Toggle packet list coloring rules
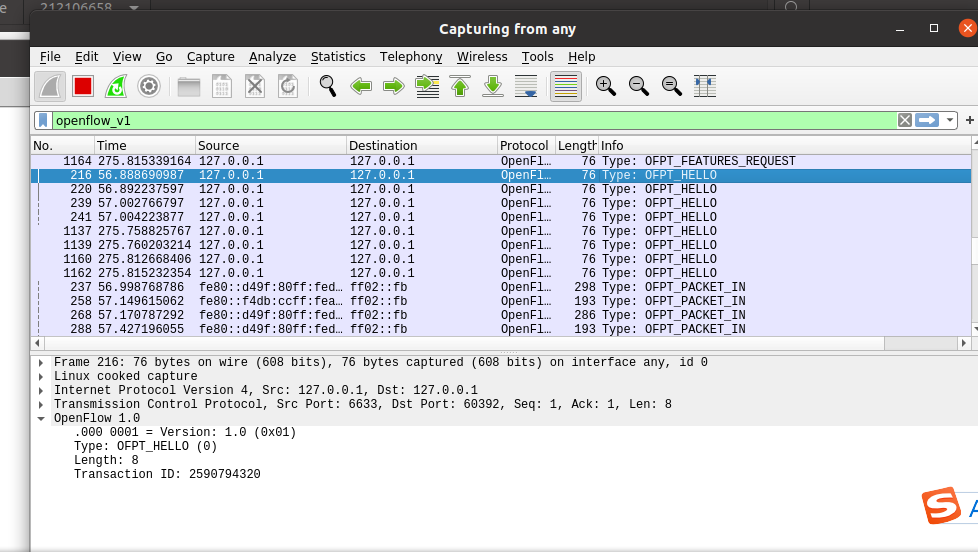Screen dimensions: 978x552 pos(566,86)
